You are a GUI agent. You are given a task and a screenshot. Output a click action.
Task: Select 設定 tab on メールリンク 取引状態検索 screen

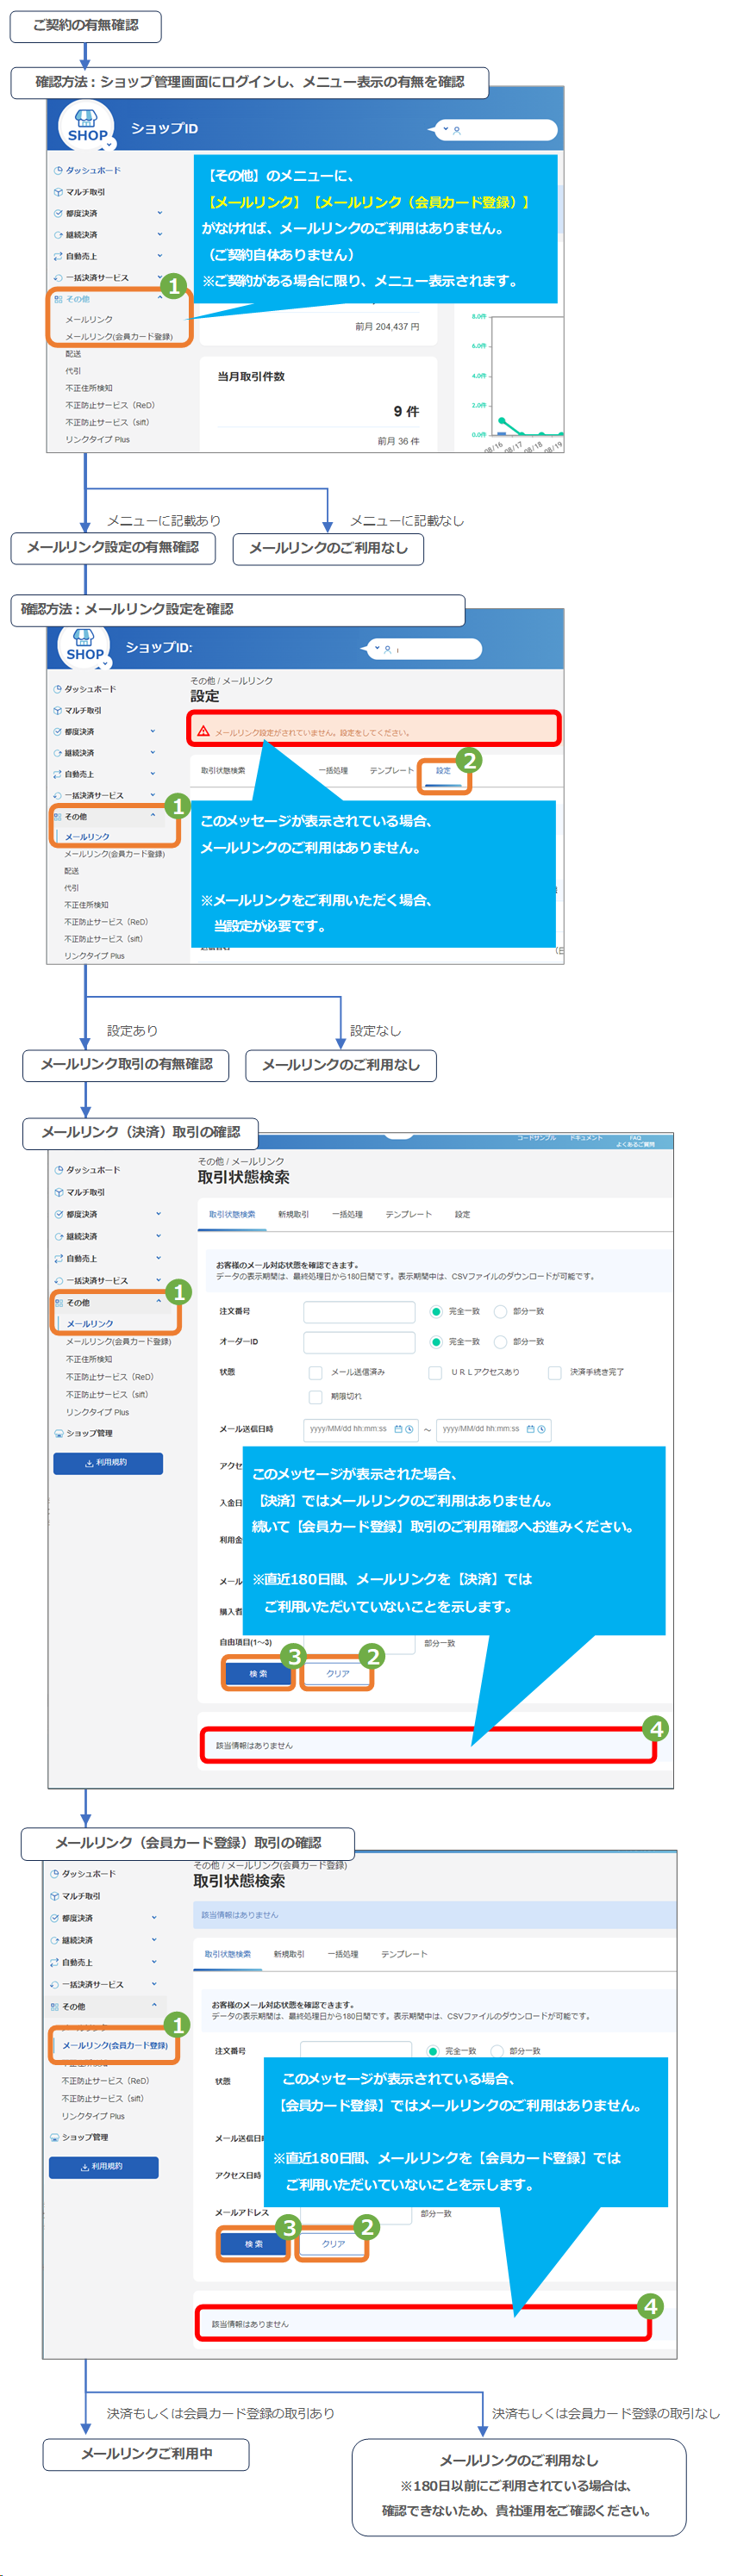(x=462, y=1214)
